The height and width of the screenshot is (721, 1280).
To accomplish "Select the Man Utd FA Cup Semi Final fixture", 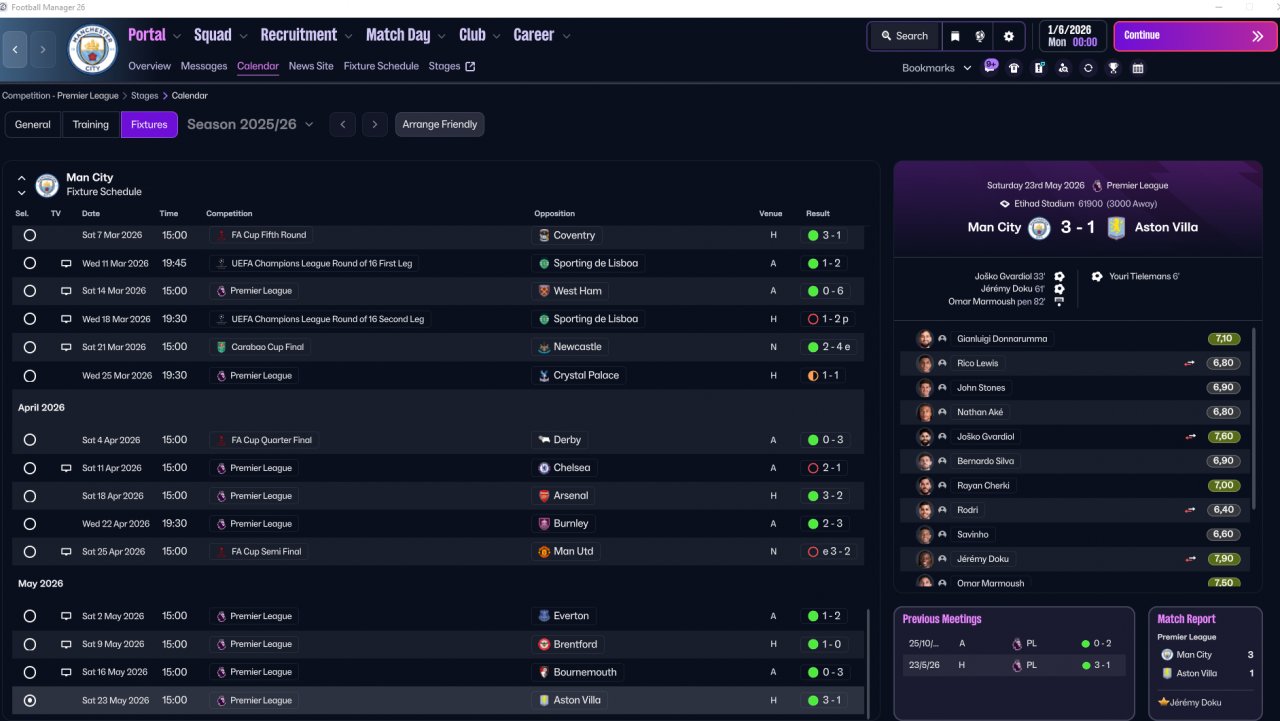I will [30, 552].
